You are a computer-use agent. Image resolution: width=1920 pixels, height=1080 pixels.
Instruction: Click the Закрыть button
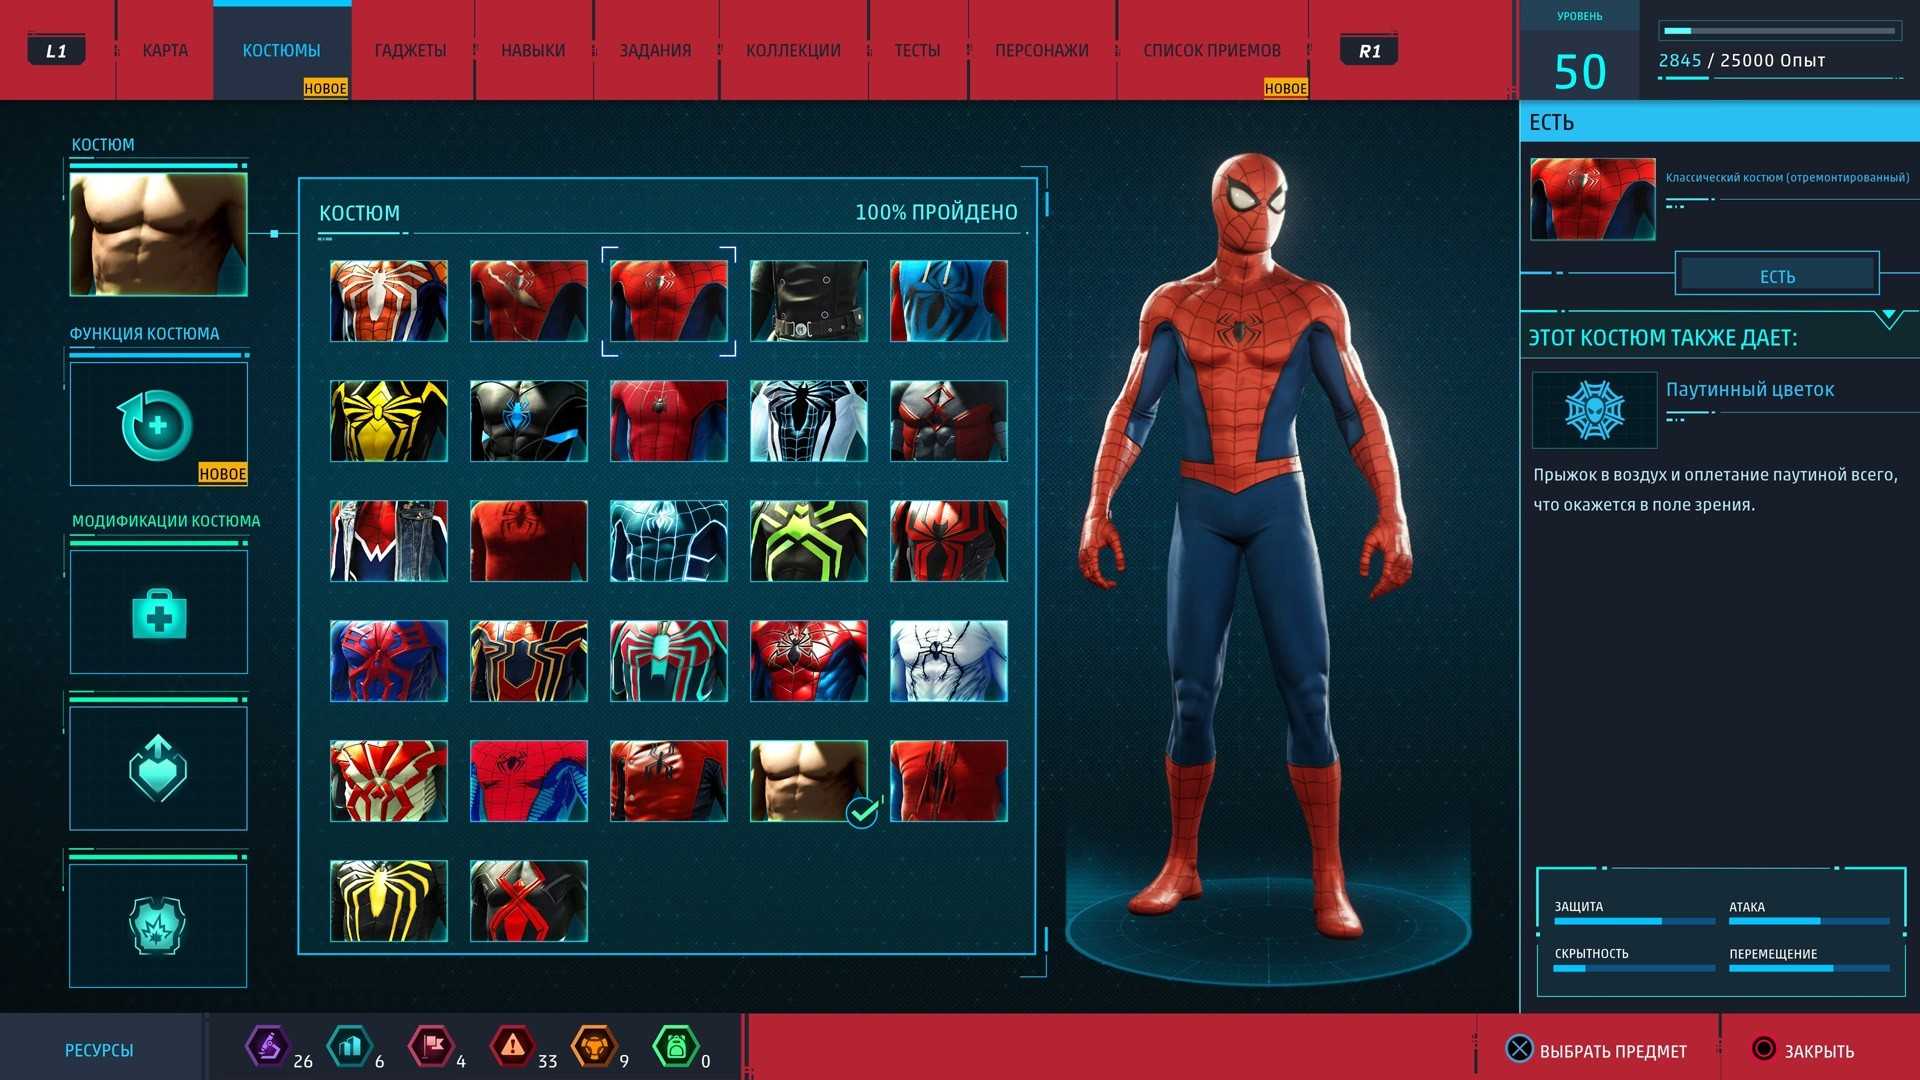pyautogui.click(x=1803, y=1050)
